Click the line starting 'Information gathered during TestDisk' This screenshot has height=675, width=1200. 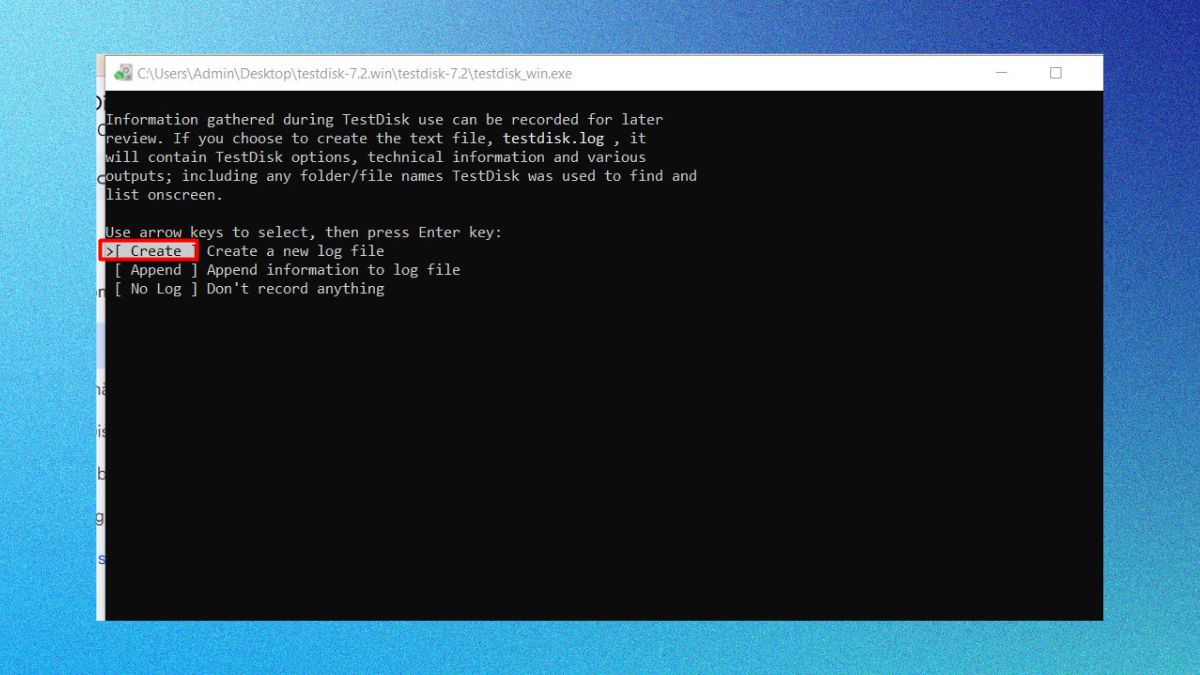pyautogui.click(x=384, y=119)
